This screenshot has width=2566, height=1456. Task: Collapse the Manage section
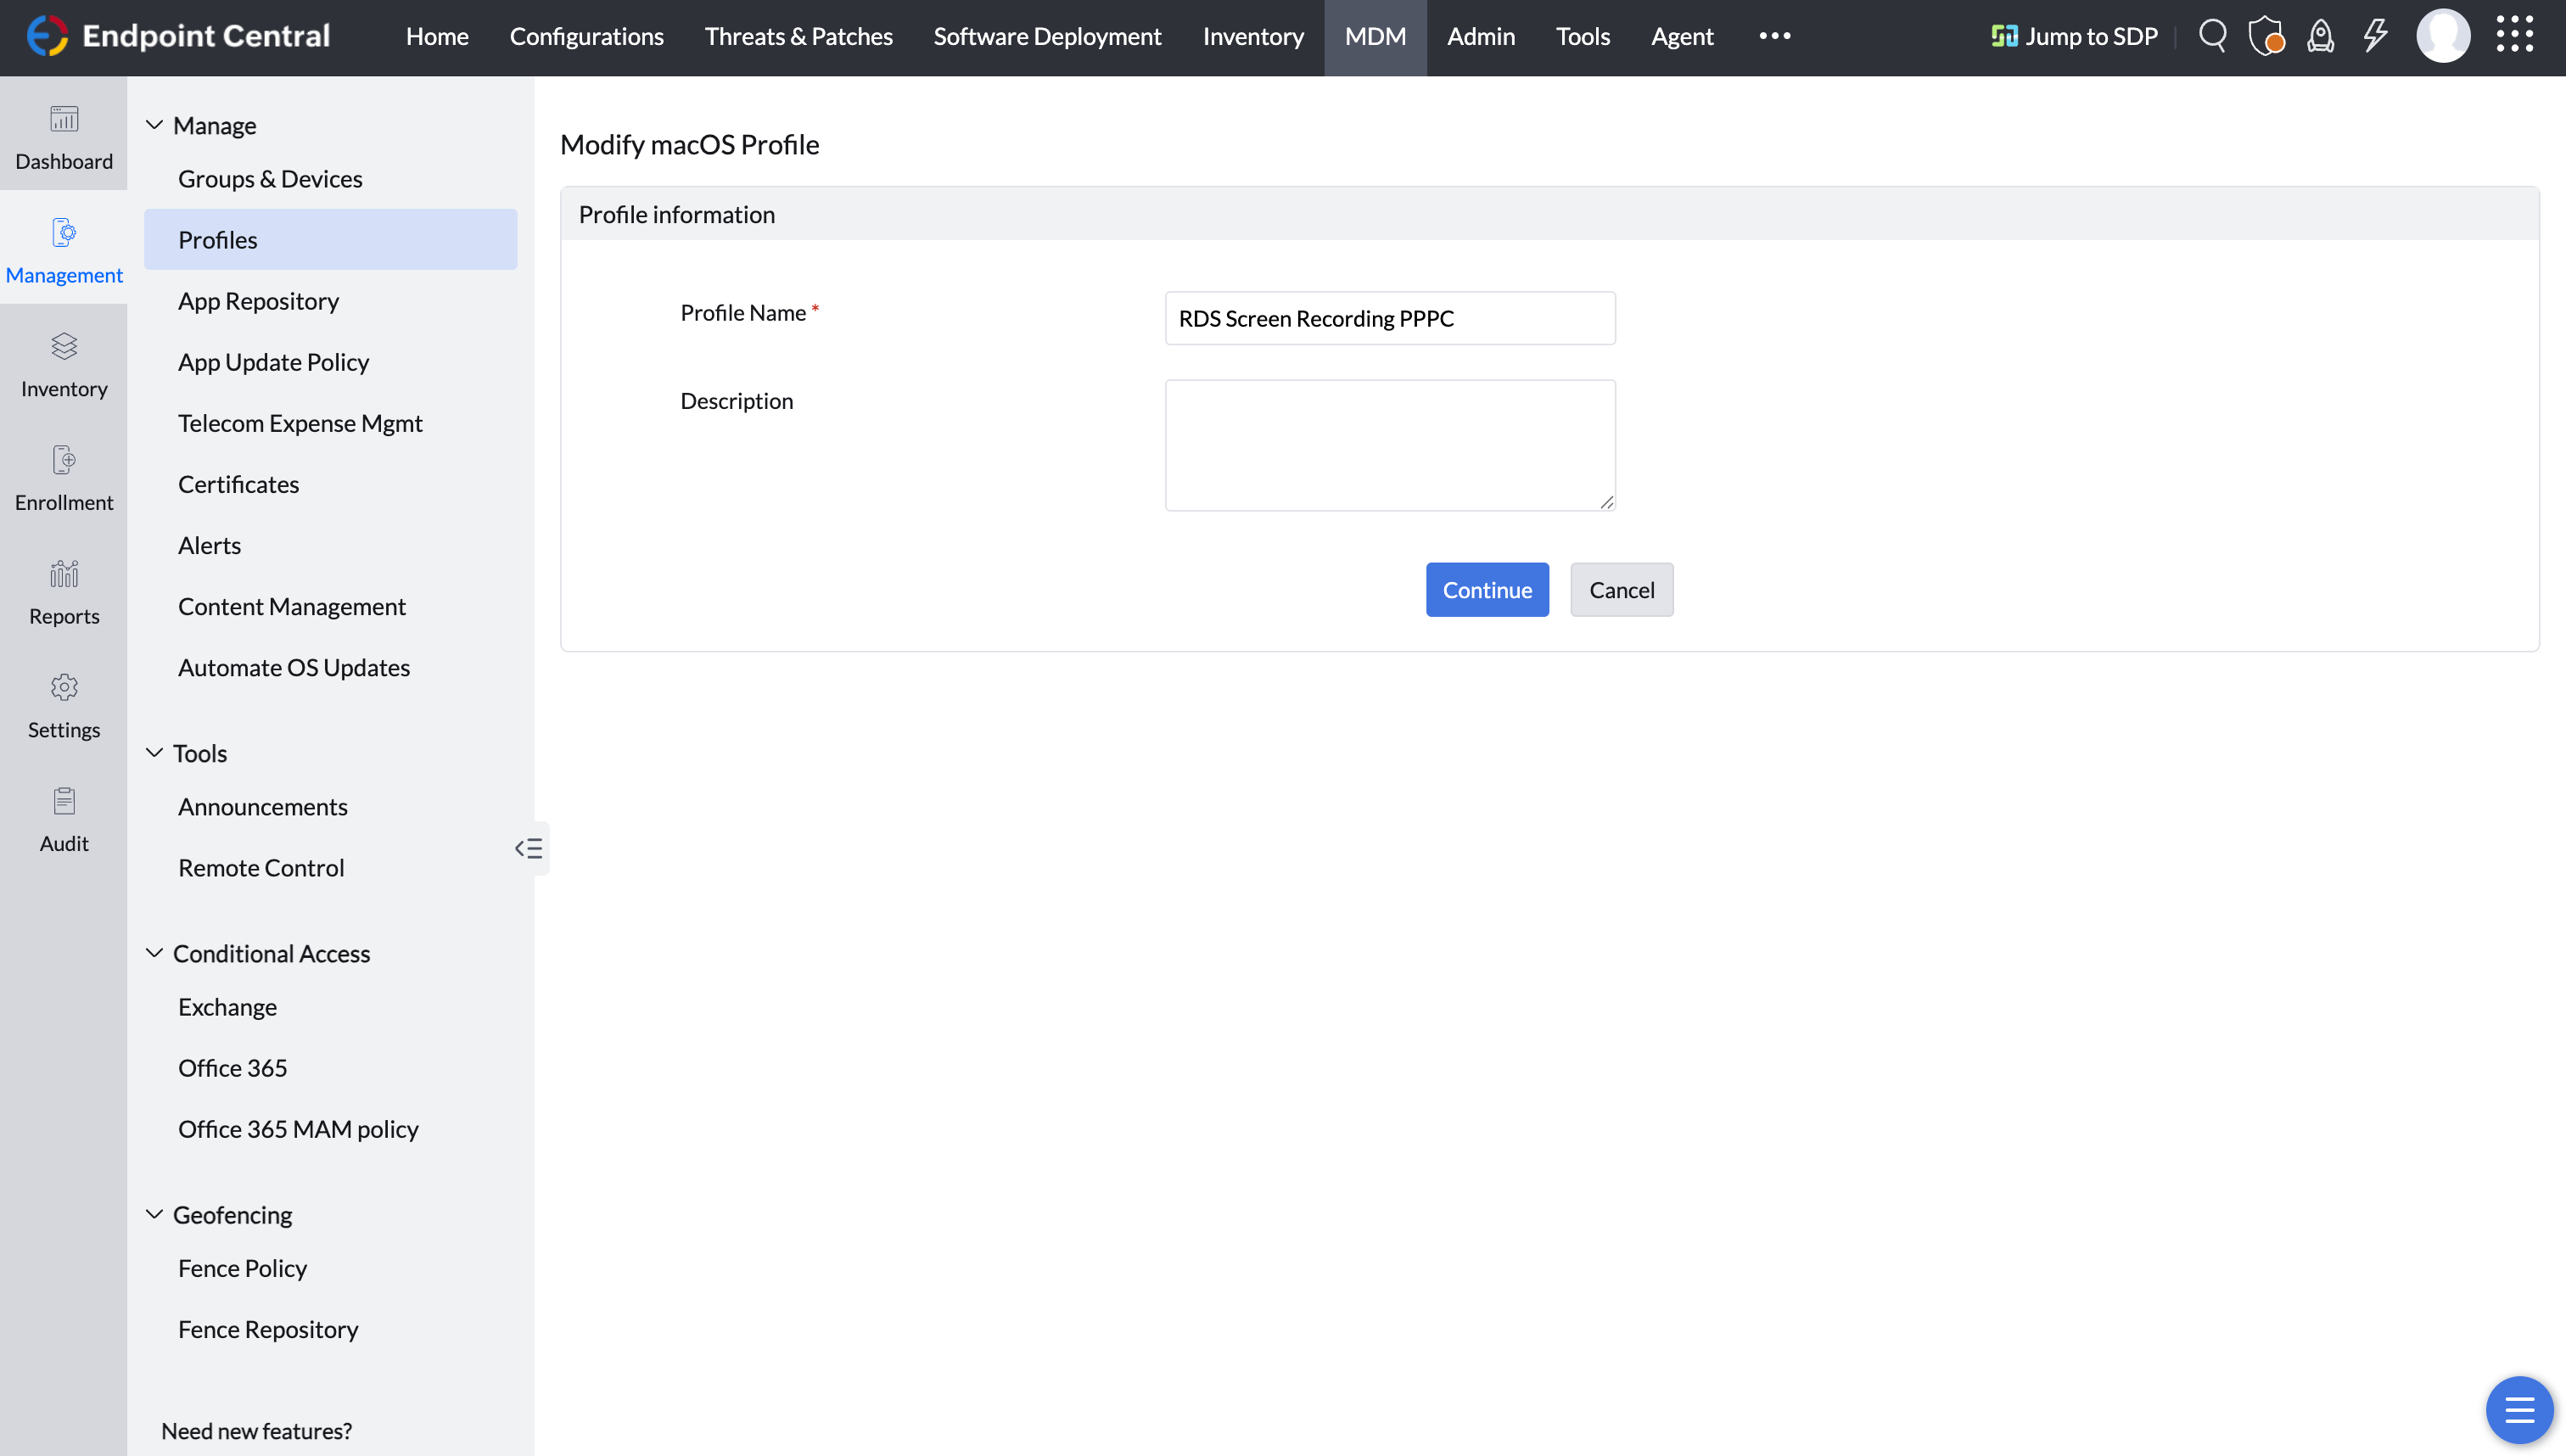[155, 125]
